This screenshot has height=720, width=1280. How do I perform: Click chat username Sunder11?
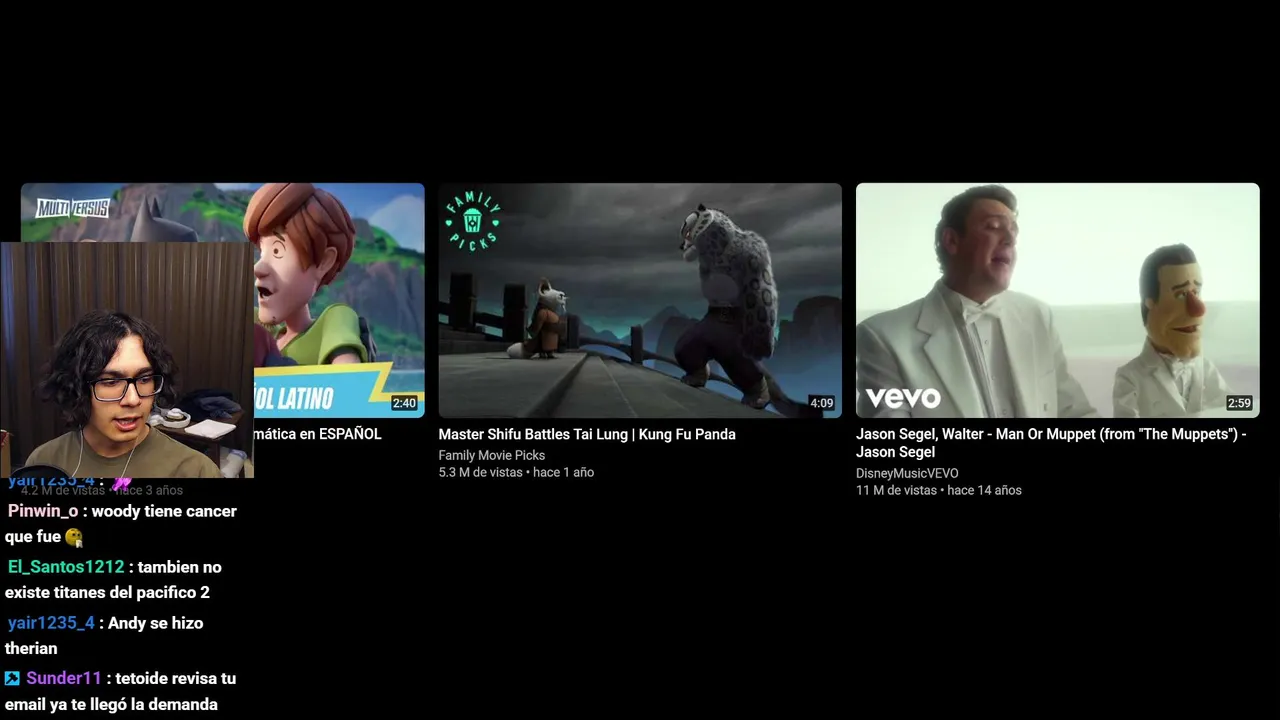coord(64,678)
